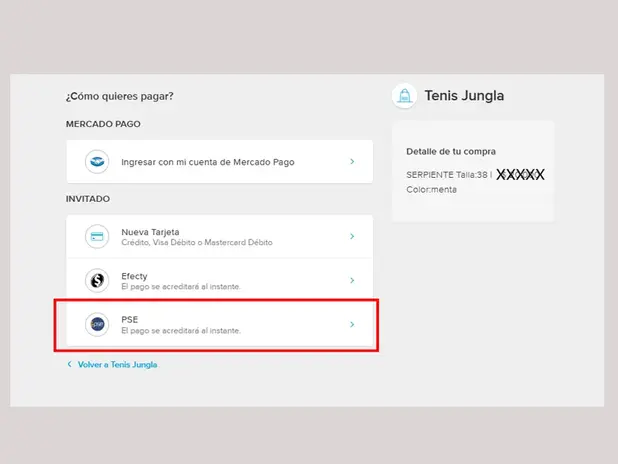This screenshot has height=464, width=618.
Task: Click the Tenis Jungla store title
Action: [464, 96]
